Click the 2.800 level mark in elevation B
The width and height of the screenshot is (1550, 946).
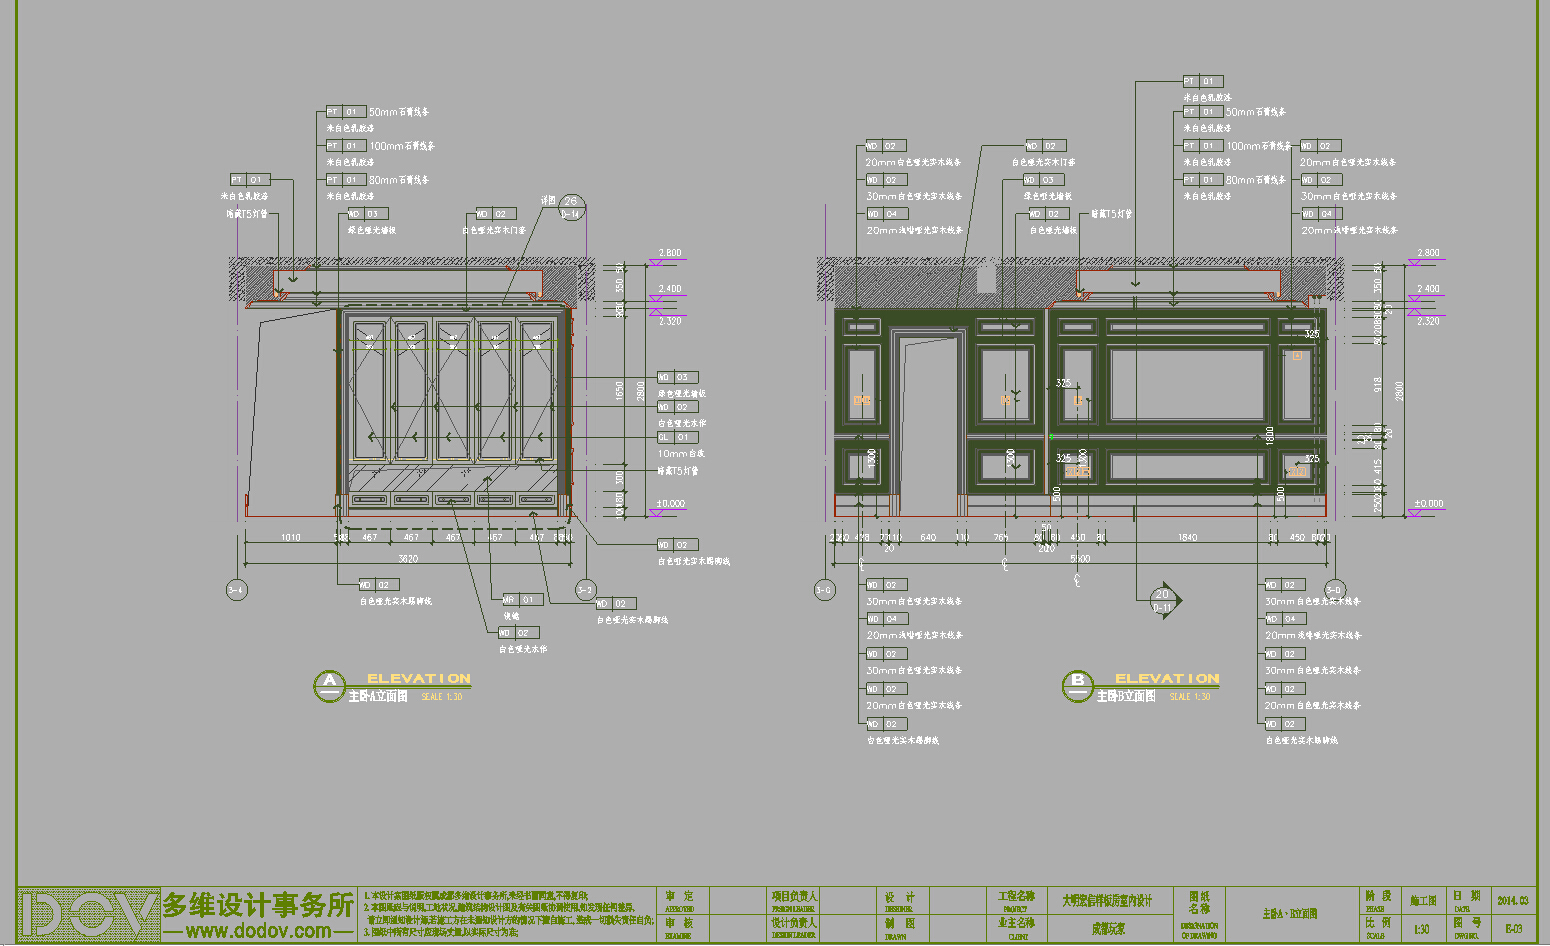coord(1428,253)
